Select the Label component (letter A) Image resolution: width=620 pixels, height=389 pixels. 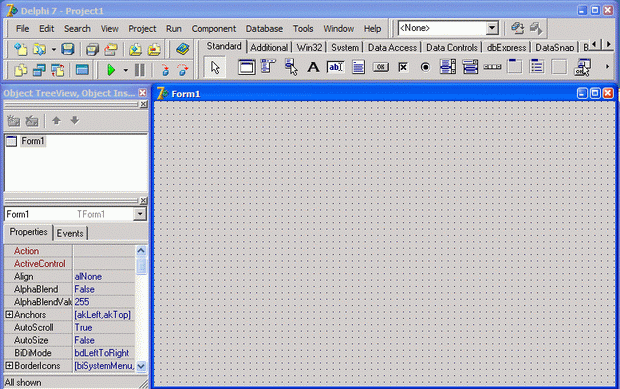click(x=313, y=67)
